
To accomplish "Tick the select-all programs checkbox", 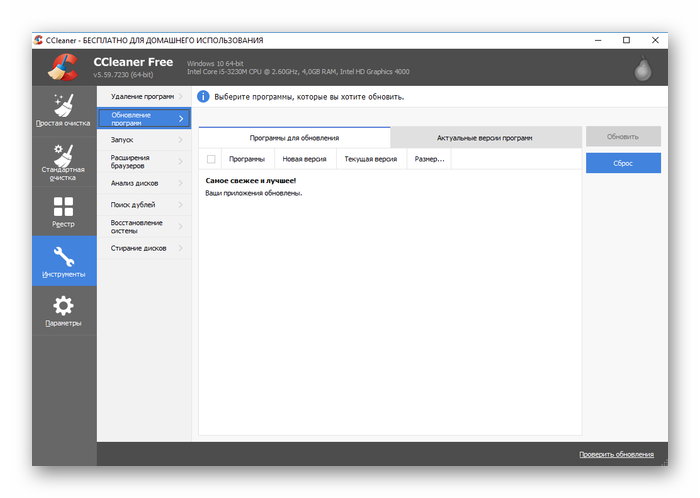I will (x=211, y=159).
